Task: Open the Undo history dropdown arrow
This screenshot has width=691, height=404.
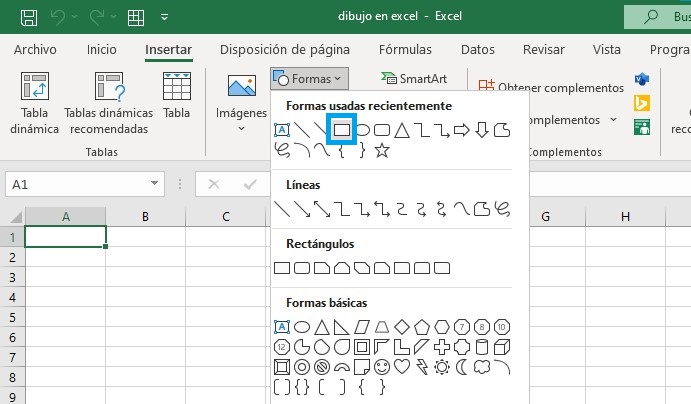Action: tap(74, 17)
